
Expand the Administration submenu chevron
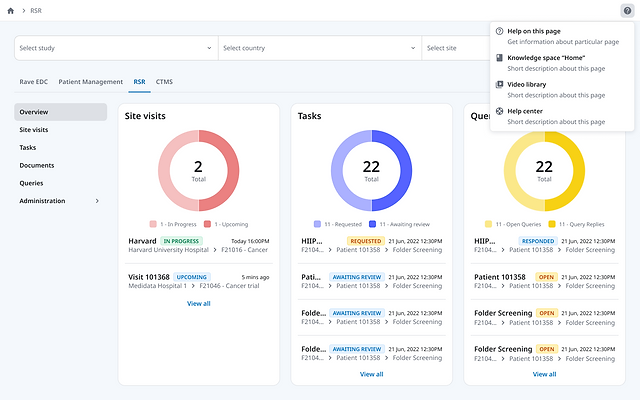point(97,201)
